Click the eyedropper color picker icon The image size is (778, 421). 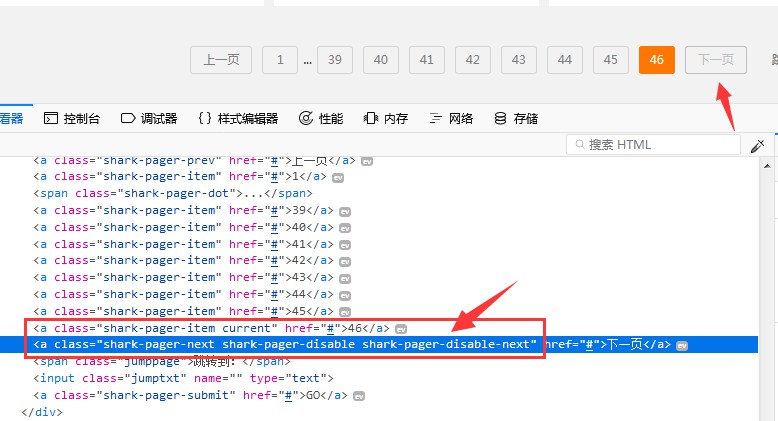pyautogui.click(x=758, y=145)
